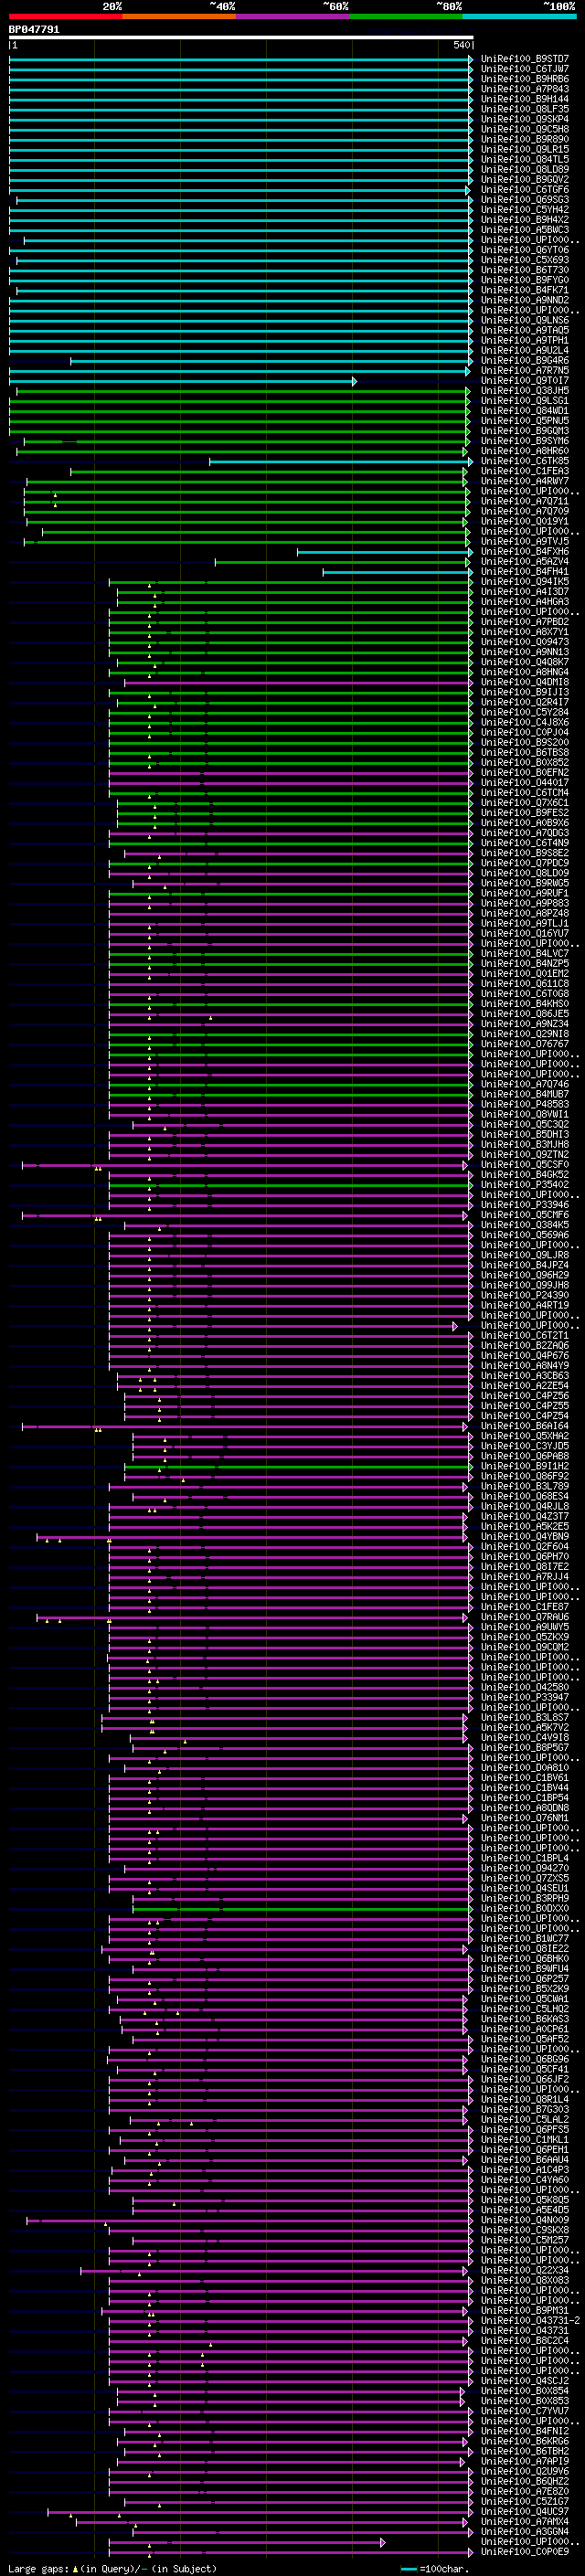Select the UniRef100_Q9LSG1 label
This screenshot has width=585, height=2576.
pyautogui.click(x=524, y=401)
